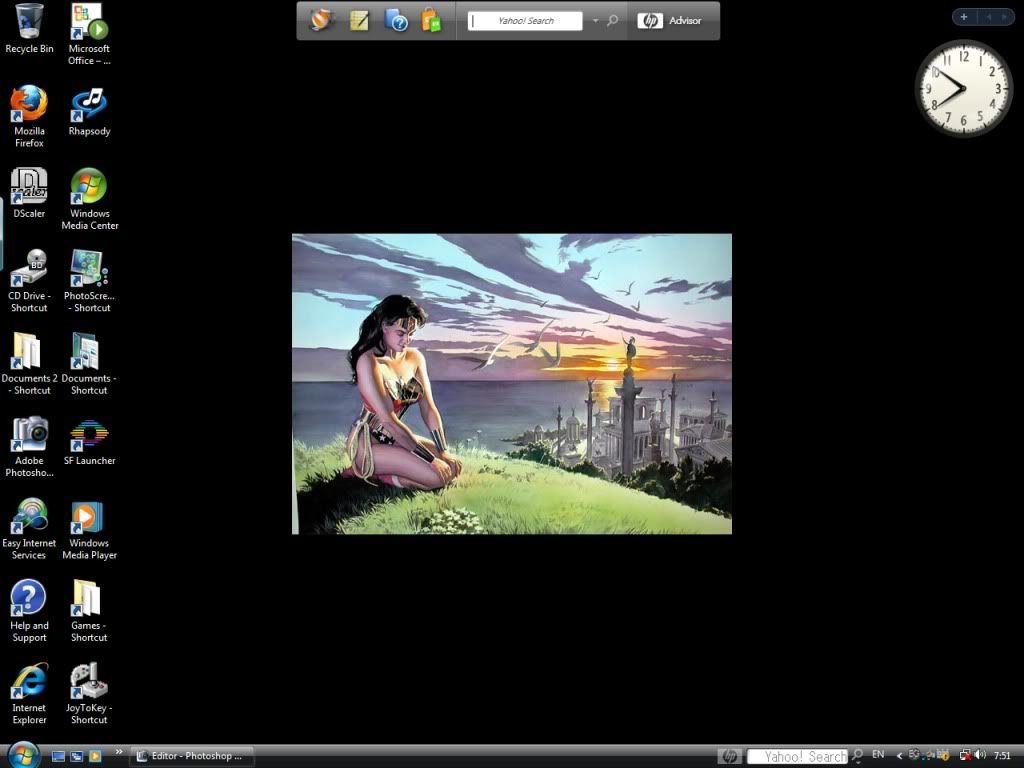
Task: Launch Media Player from Quick Launch
Action: click(x=95, y=756)
